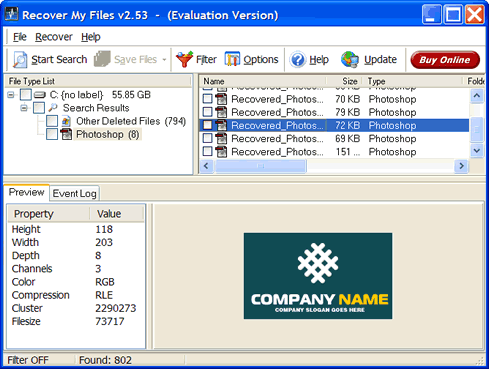Click file icon of the 70 KB row
The image size is (489, 369).
pos(221,99)
